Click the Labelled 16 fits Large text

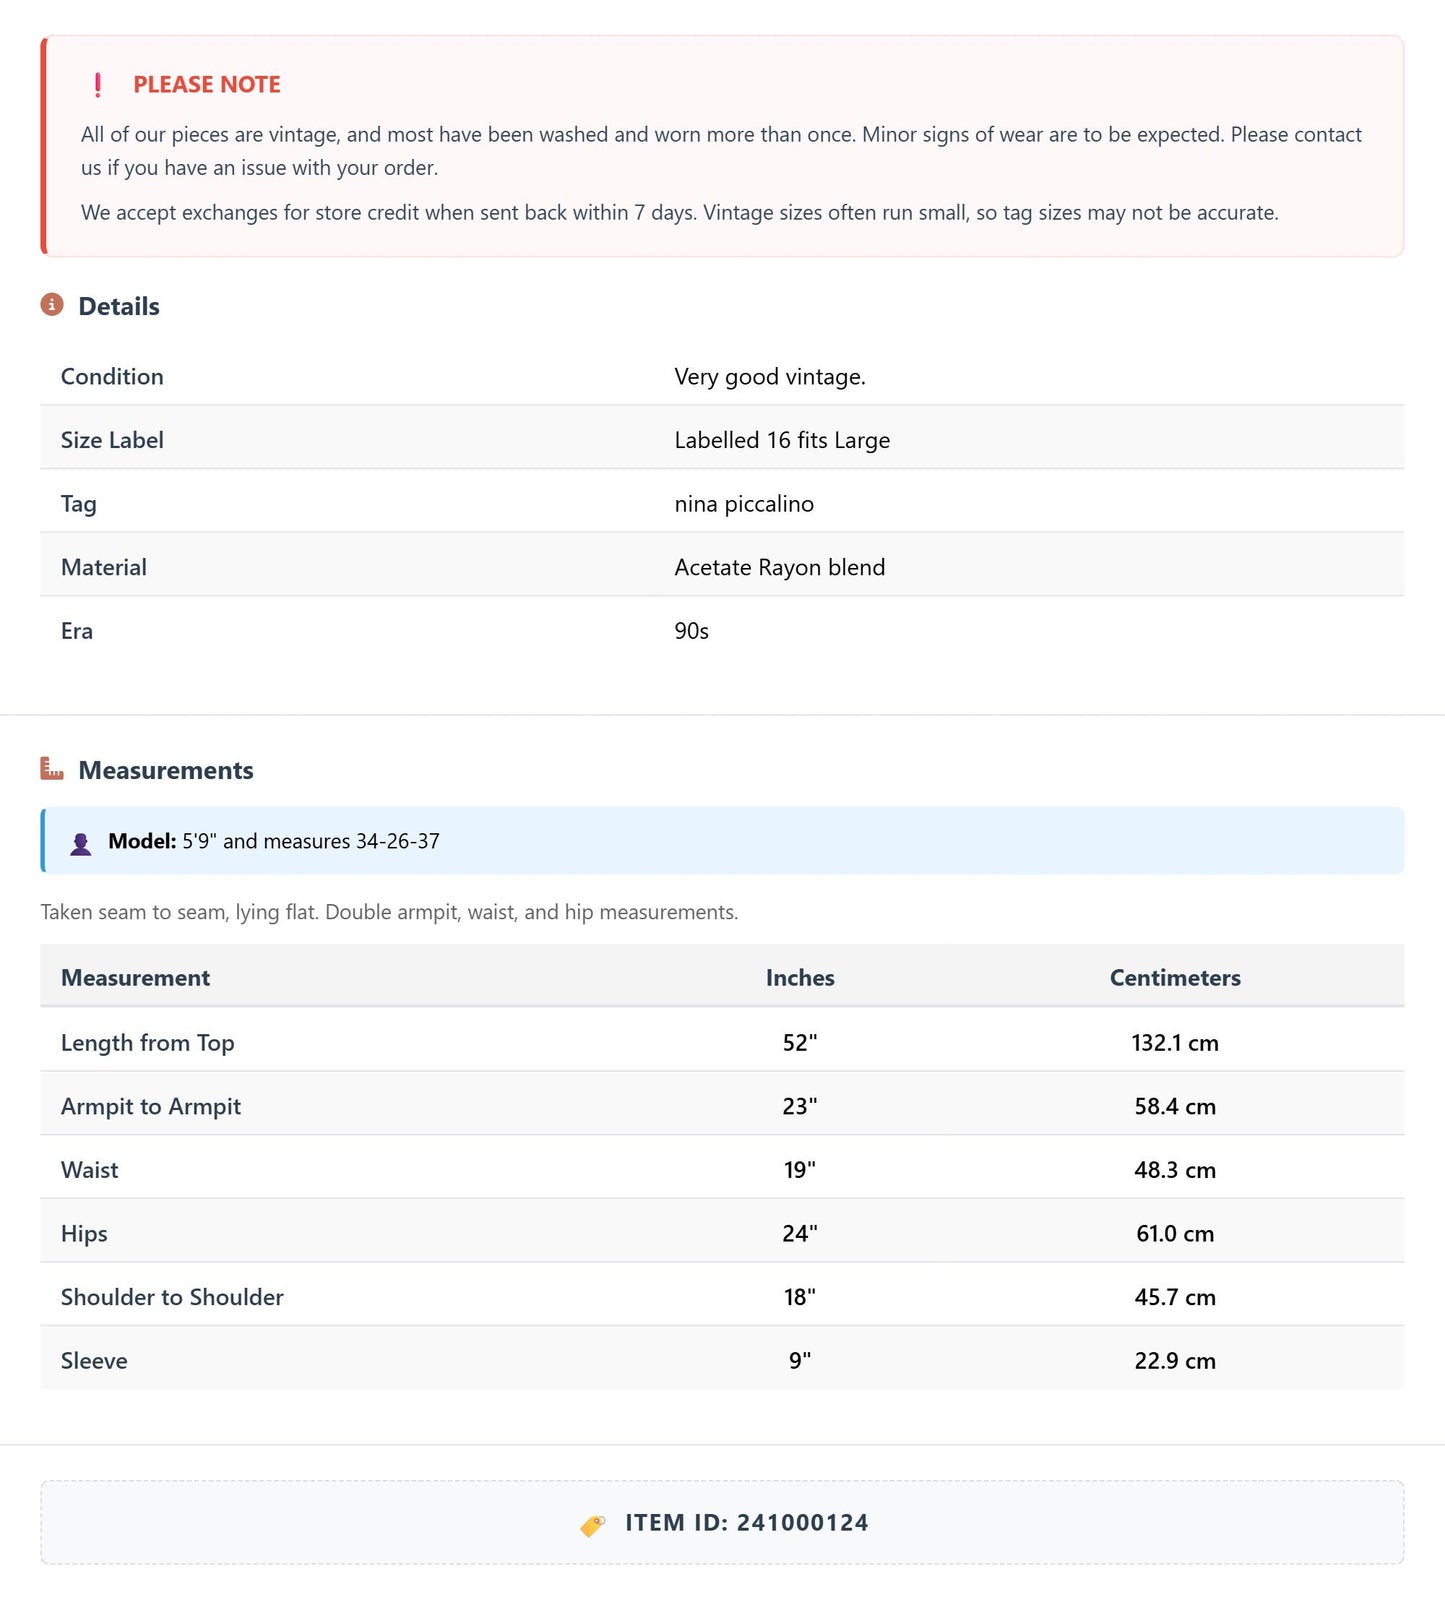coord(782,441)
